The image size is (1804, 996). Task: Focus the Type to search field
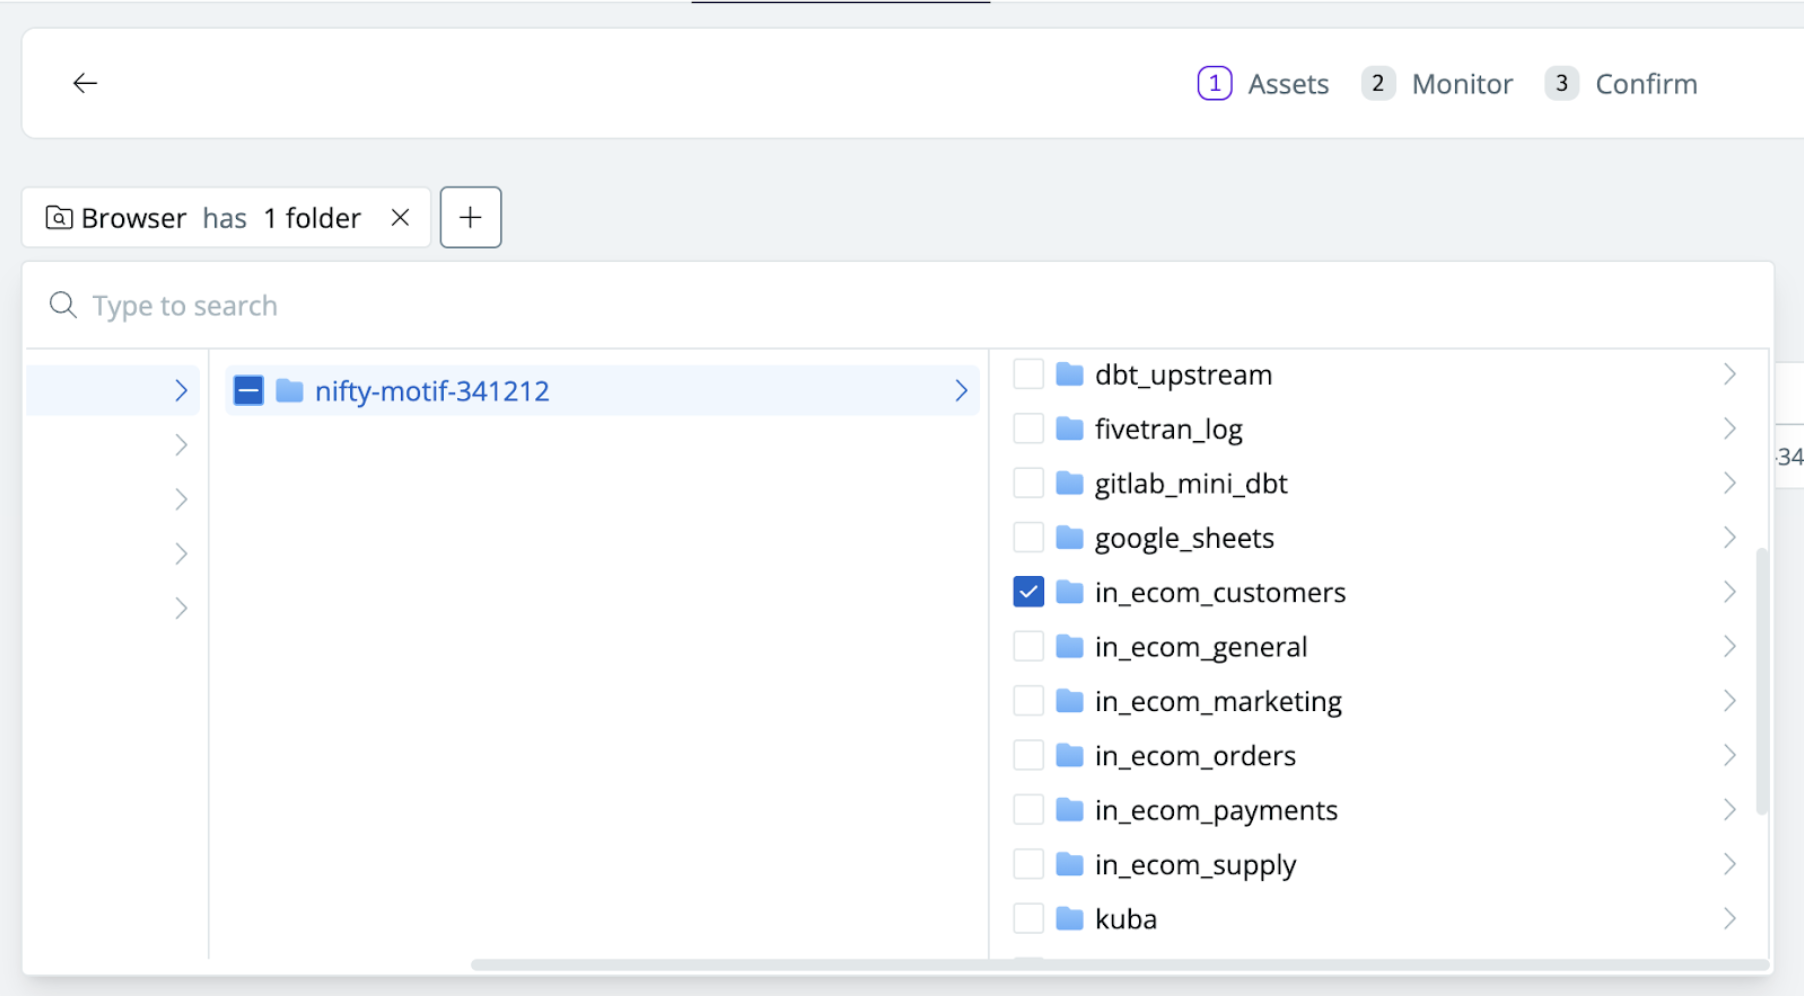click(897, 305)
